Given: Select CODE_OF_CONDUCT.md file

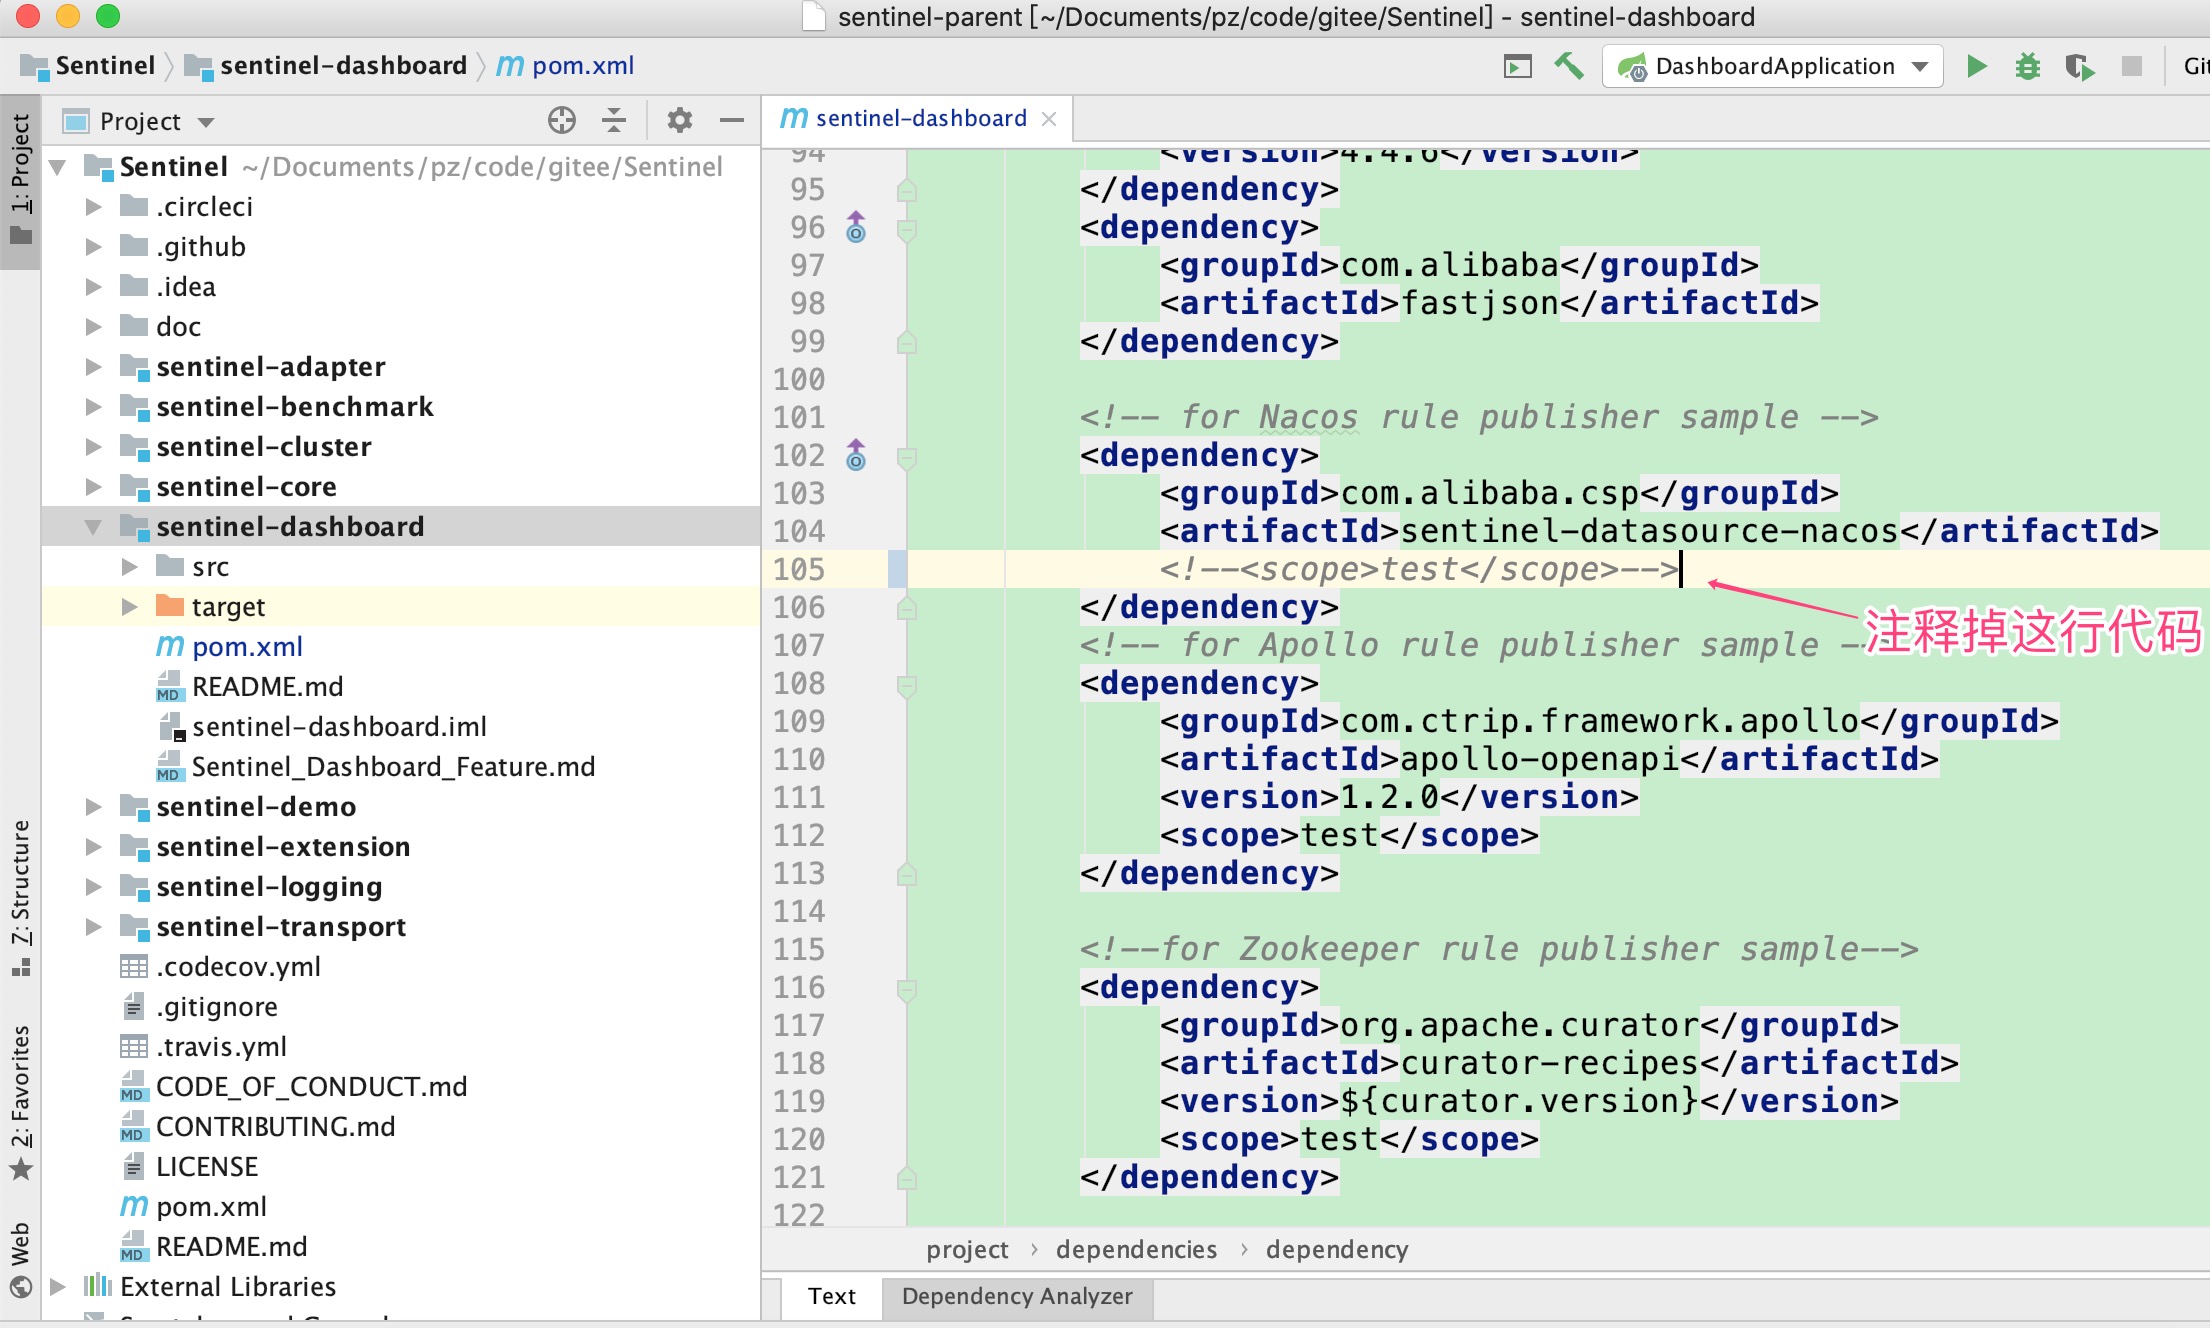Looking at the screenshot, I should tap(311, 1087).
